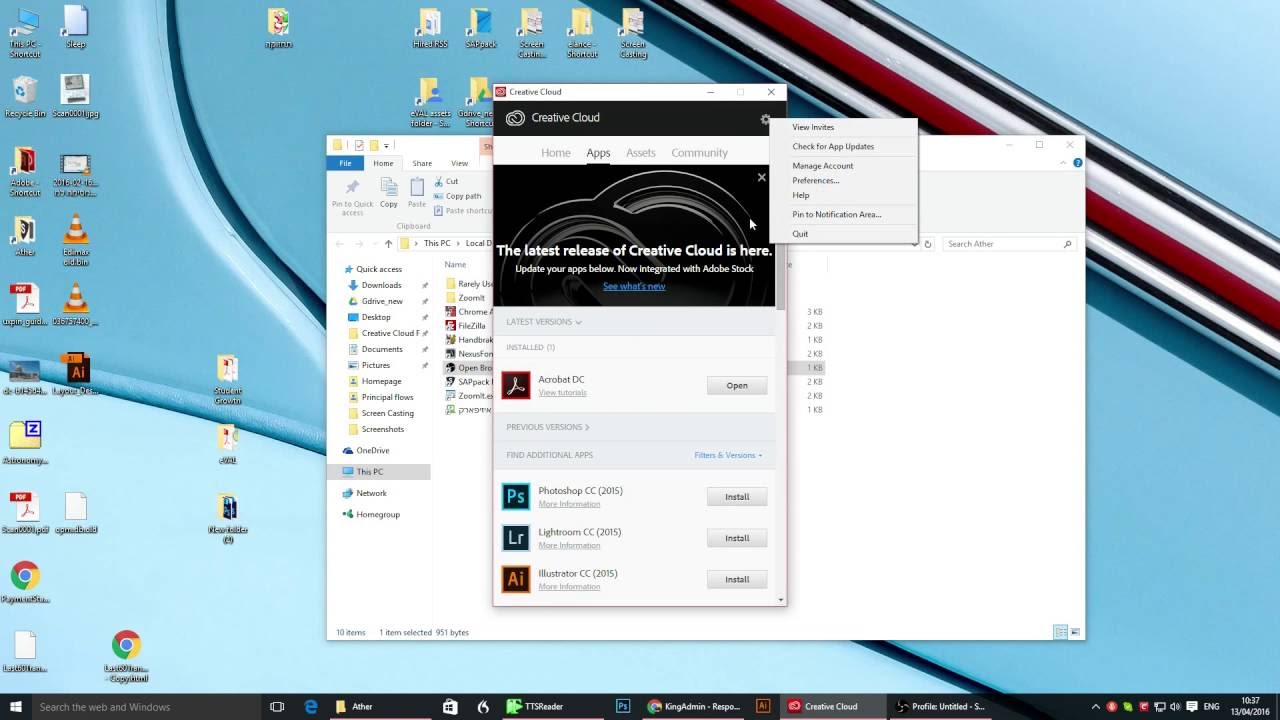The image size is (1280, 720).
Task: Click the Lightroom CC (2015) app icon
Action: point(516,537)
